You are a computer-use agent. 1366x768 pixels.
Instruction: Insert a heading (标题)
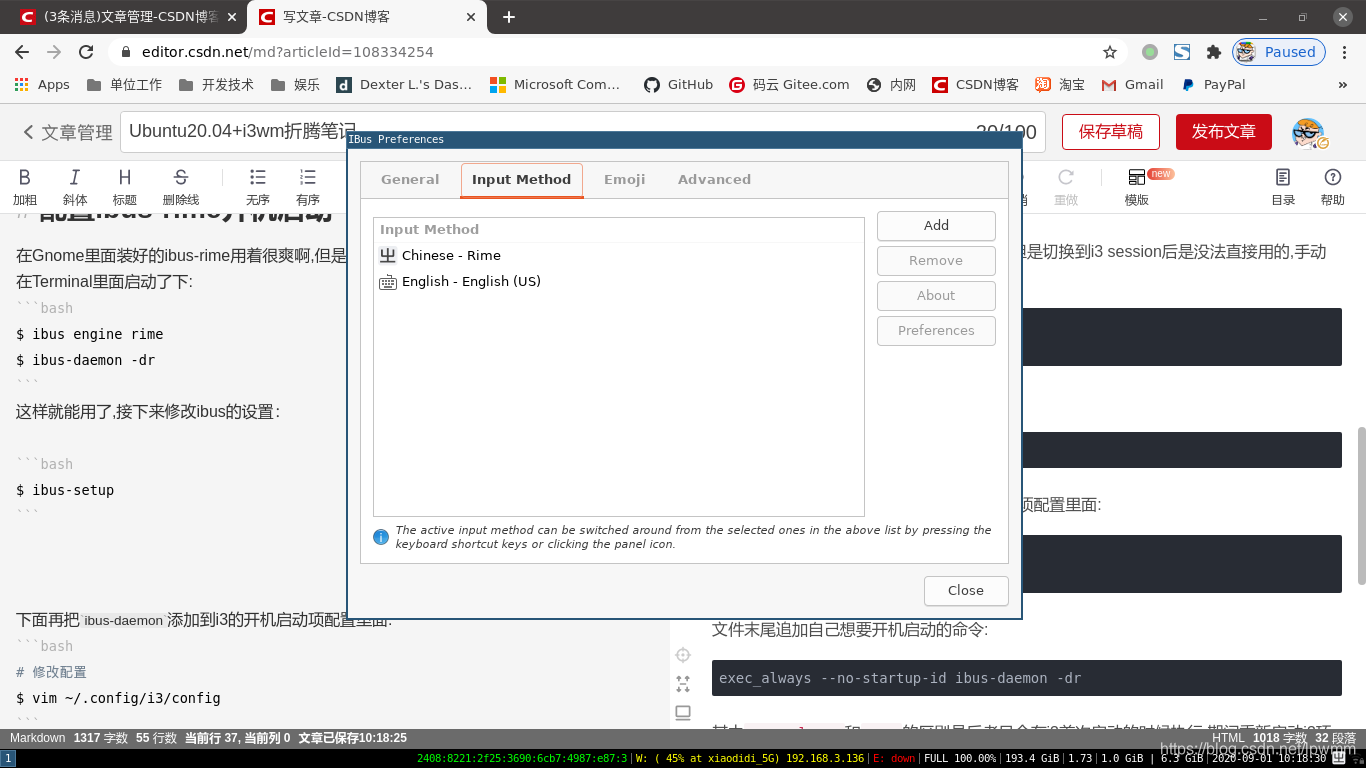[125, 187]
